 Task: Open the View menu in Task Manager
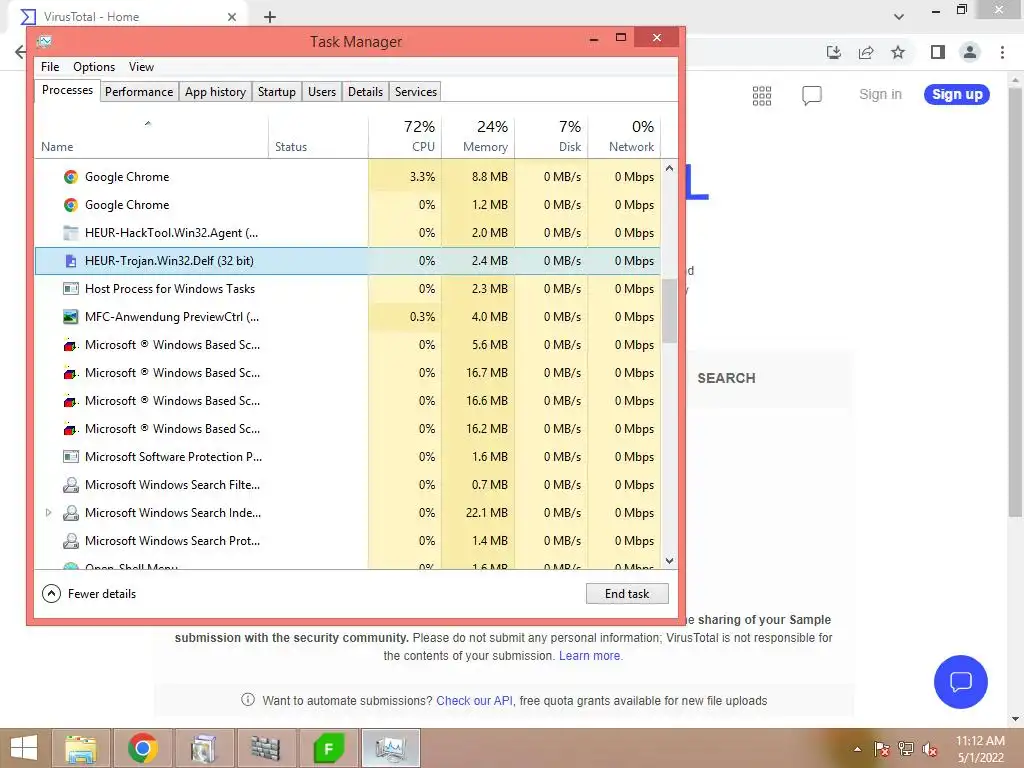click(x=141, y=67)
